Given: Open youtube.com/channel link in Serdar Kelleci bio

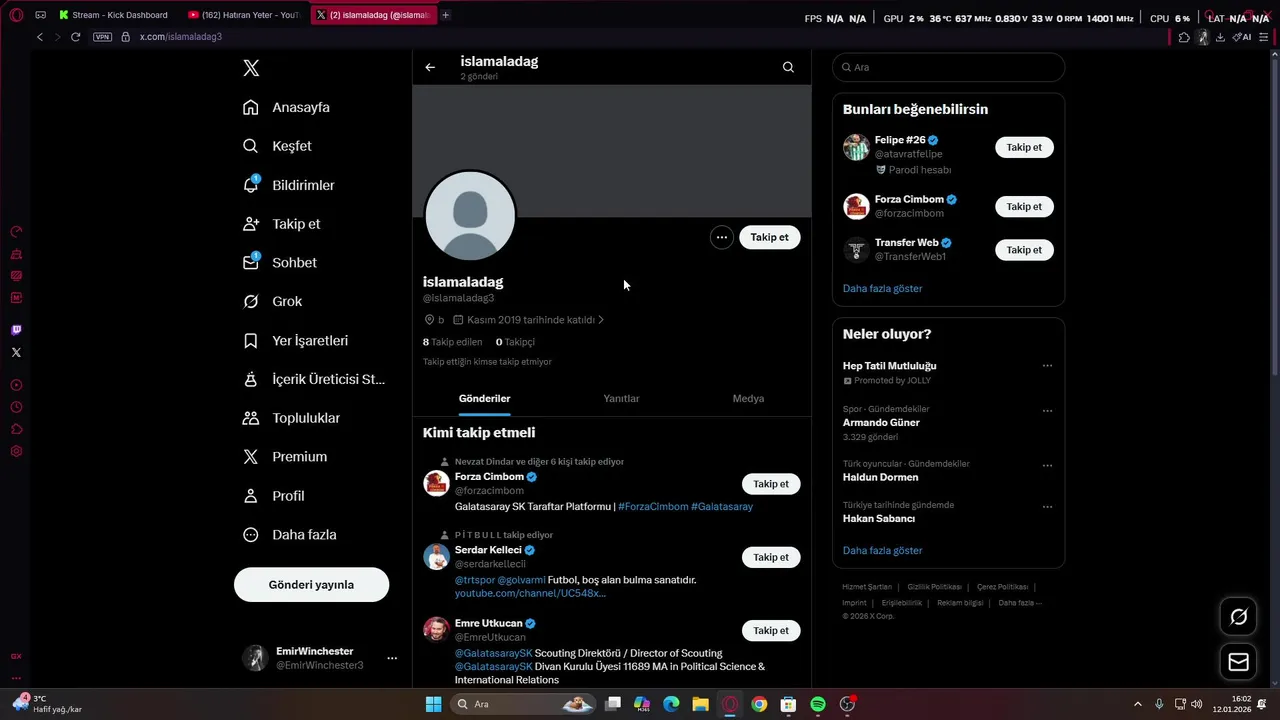Looking at the screenshot, I should (530, 593).
